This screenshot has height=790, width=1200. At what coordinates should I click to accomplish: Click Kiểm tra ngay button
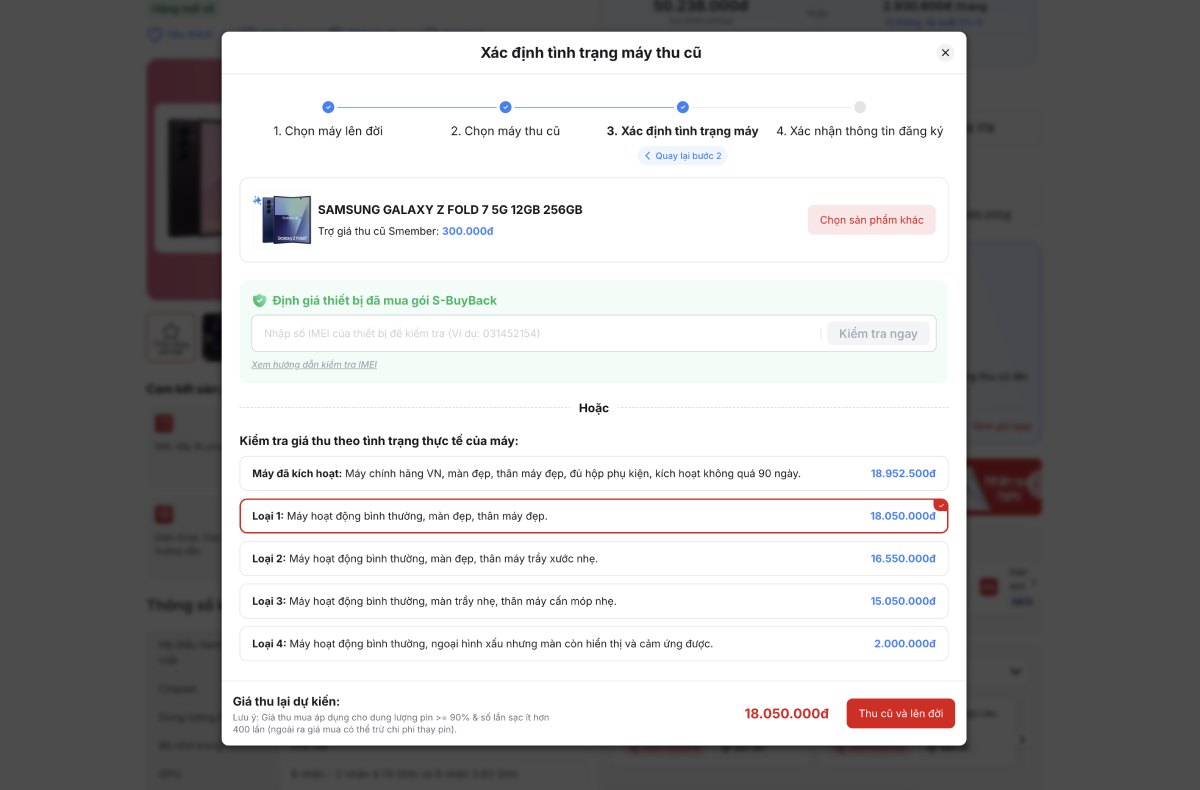[x=878, y=333]
